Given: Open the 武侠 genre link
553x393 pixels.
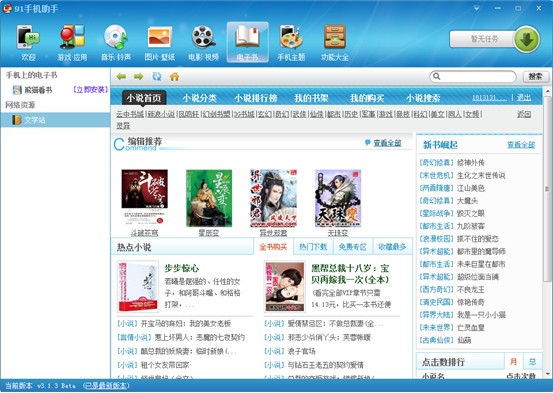Looking at the screenshot, I should [299, 114].
